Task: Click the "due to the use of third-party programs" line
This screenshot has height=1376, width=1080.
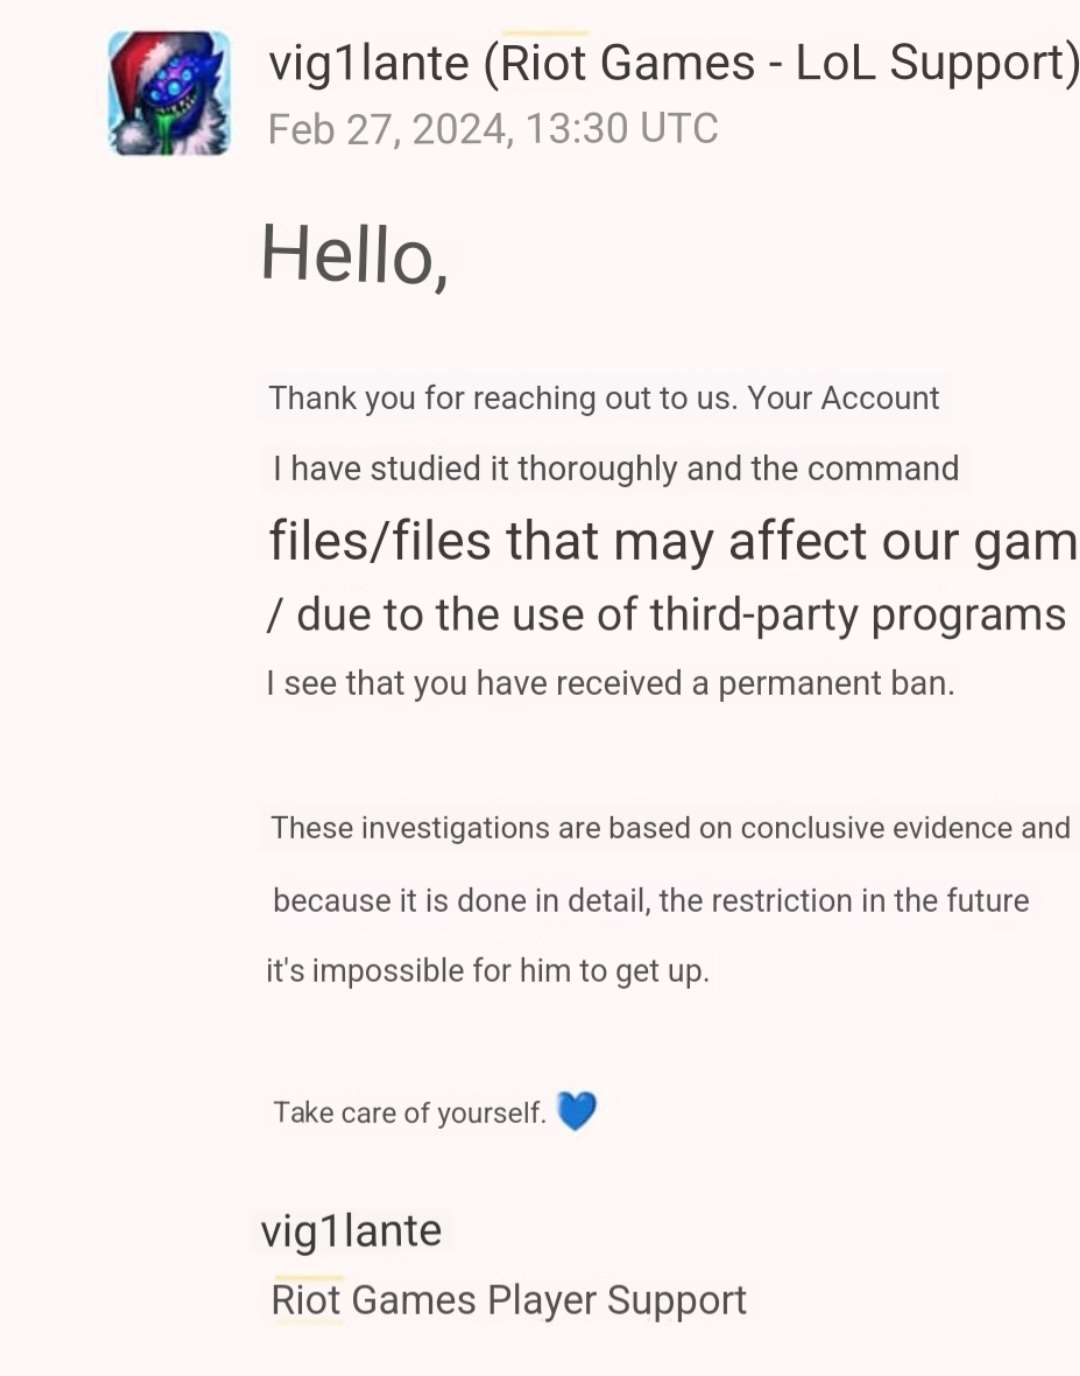Action: 680,614
